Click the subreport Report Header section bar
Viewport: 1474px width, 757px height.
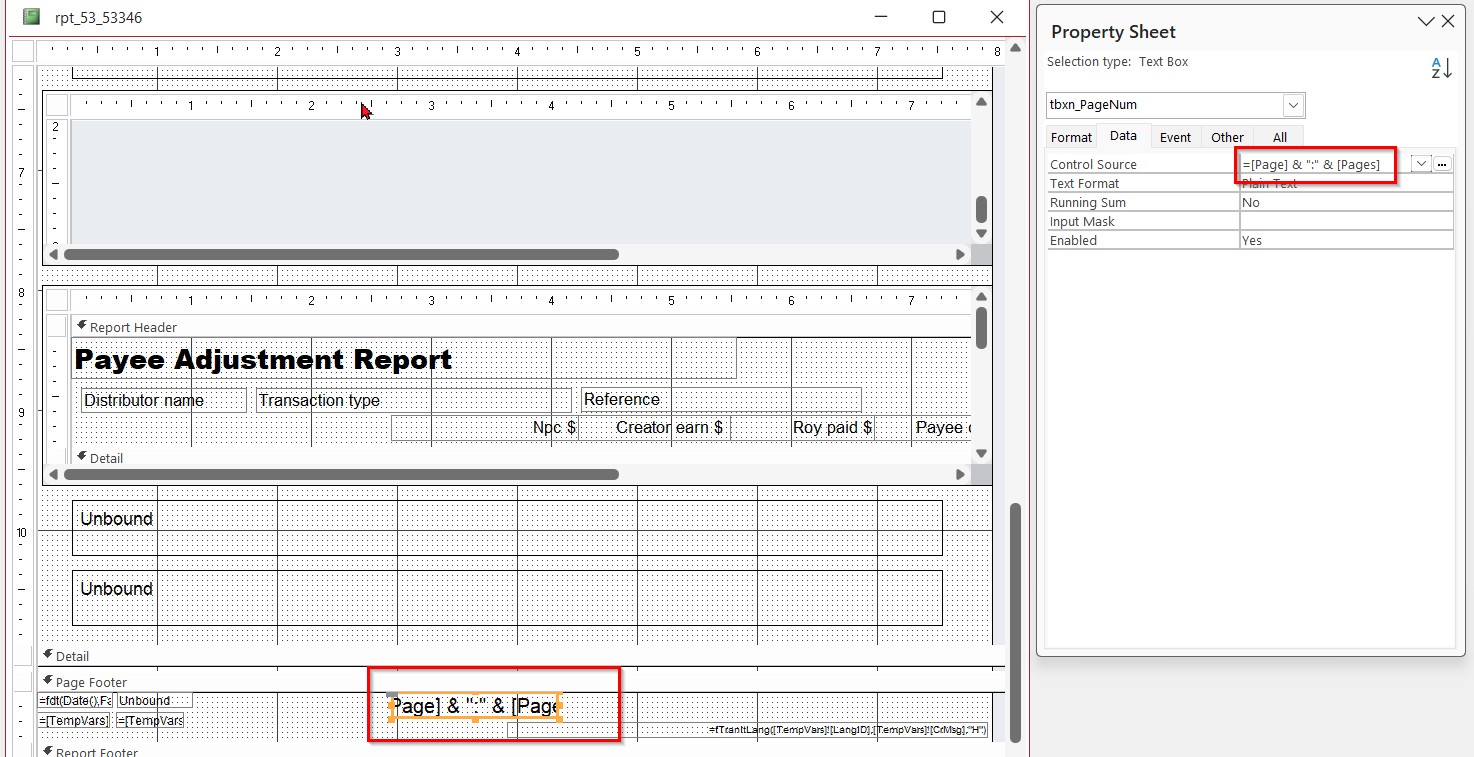click(x=521, y=327)
